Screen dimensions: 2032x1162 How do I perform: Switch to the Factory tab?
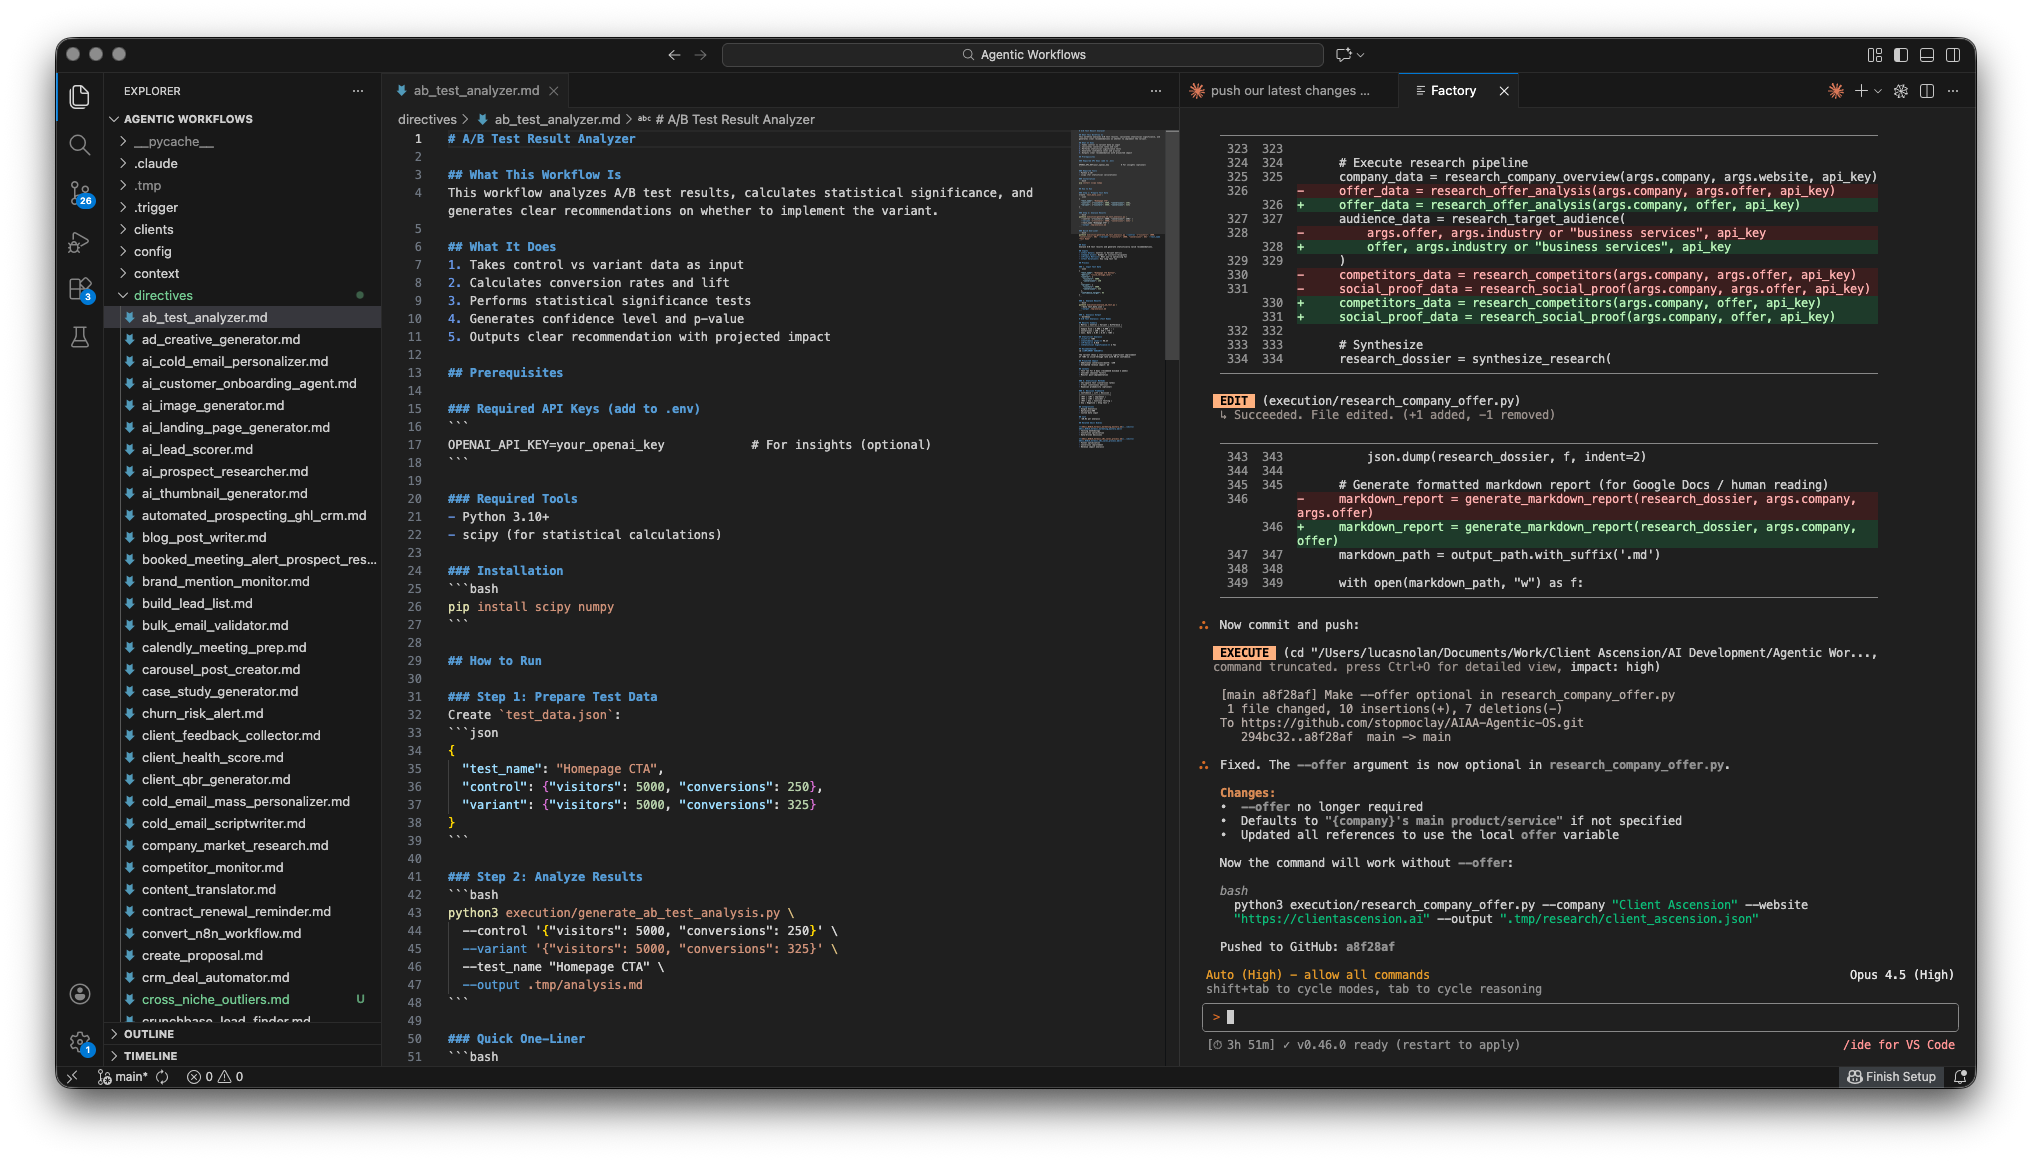click(x=1452, y=91)
